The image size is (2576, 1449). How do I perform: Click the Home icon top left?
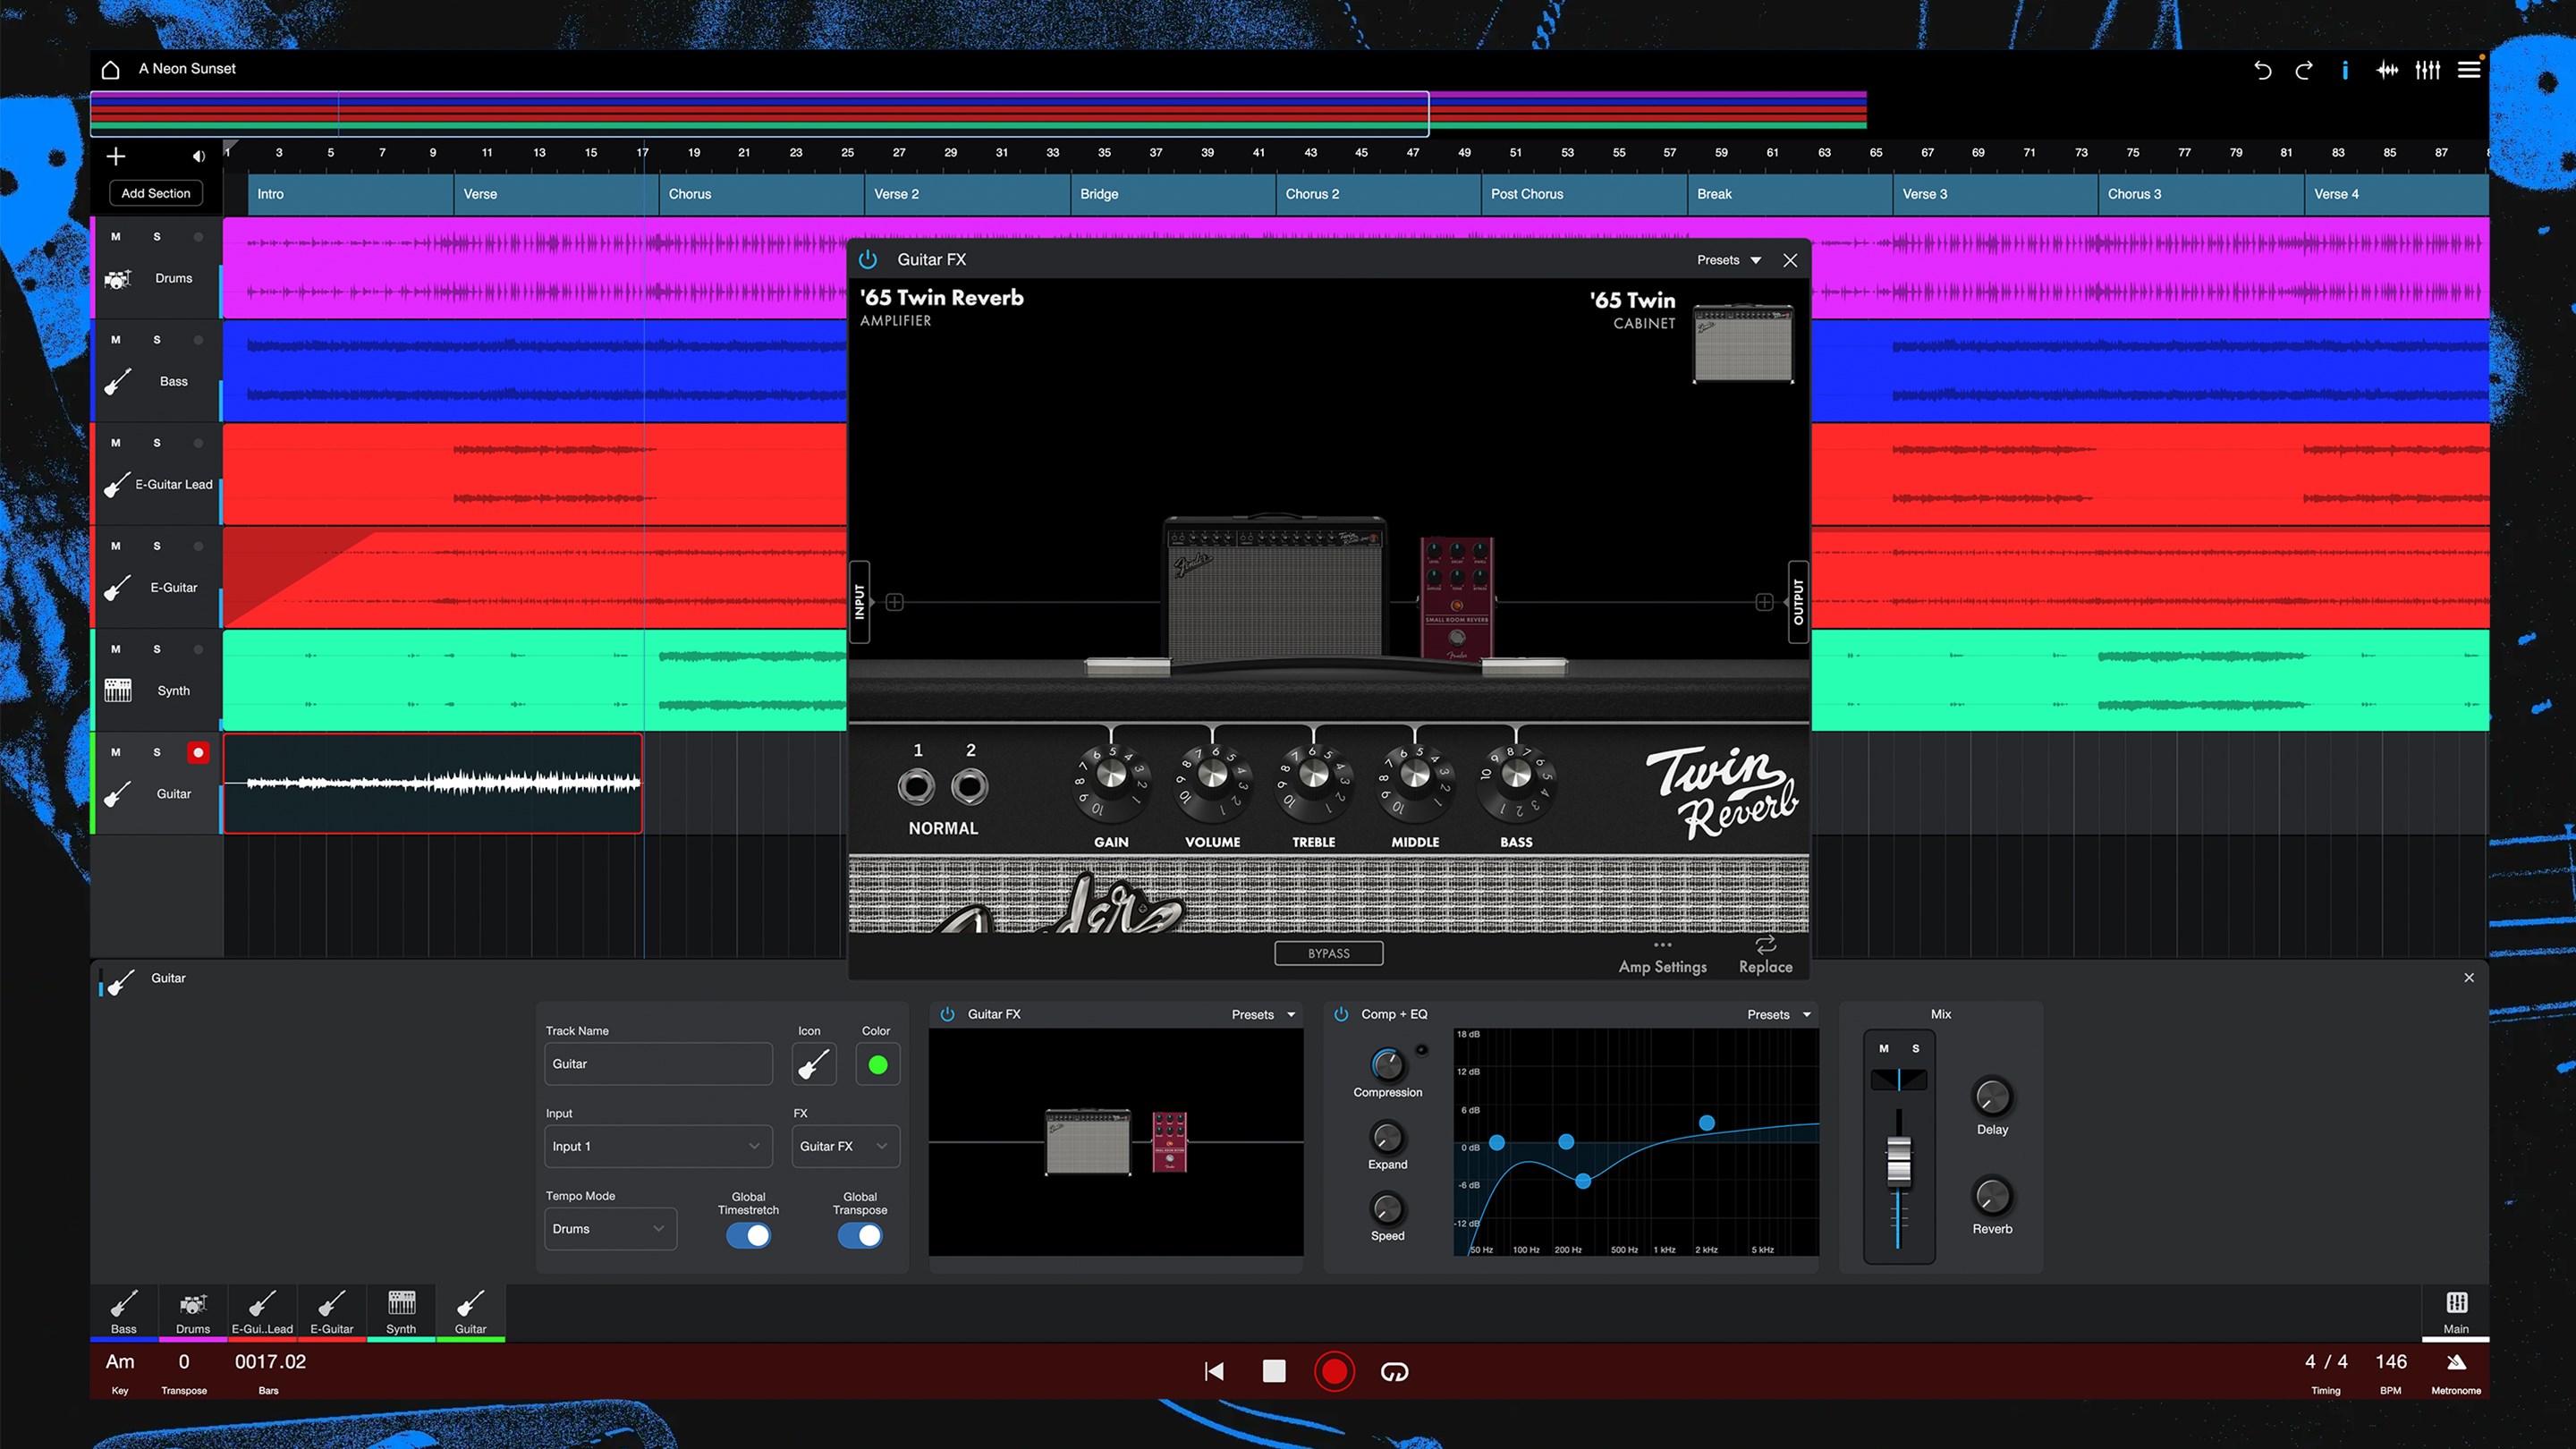(110, 69)
